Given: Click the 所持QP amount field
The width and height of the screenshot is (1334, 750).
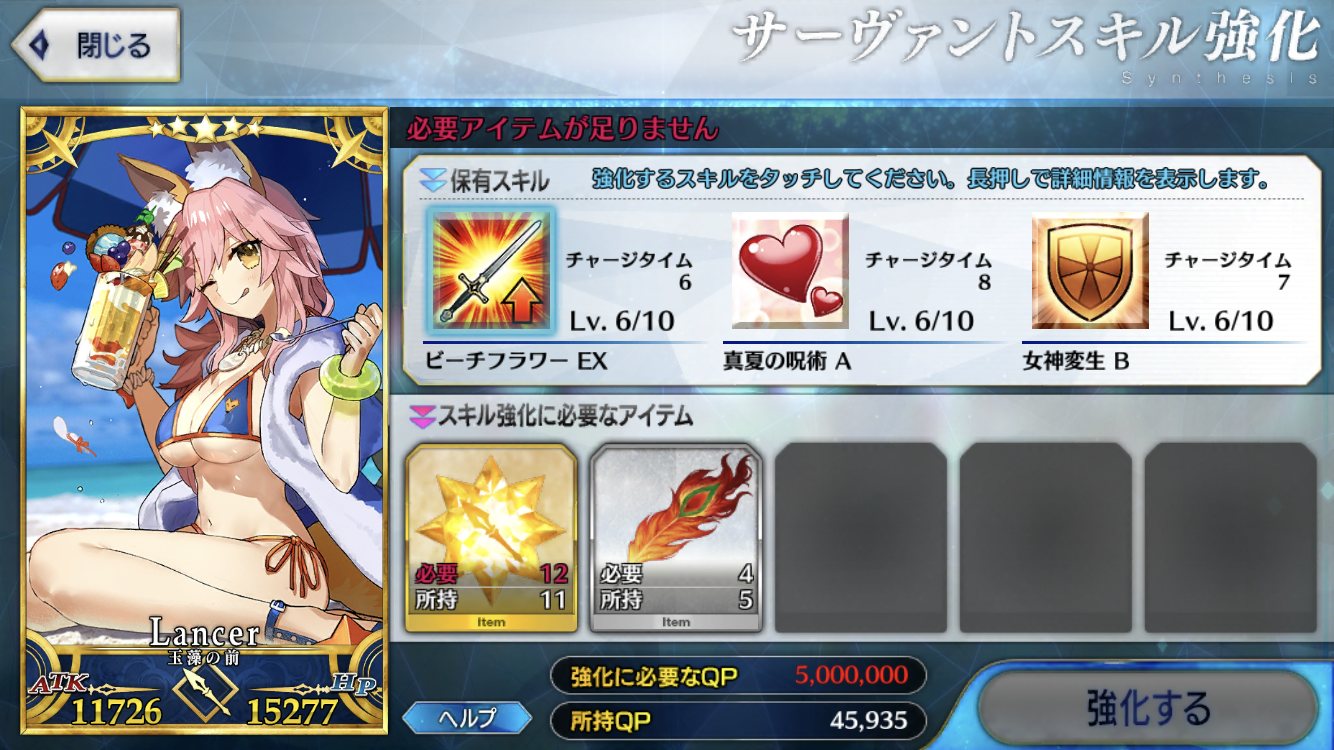Looking at the screenshot, I should [x=738, y=719].
